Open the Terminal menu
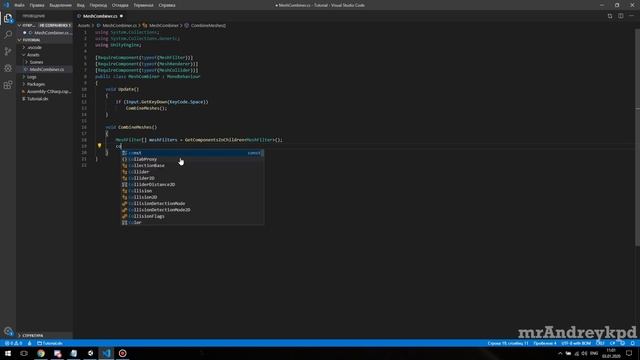Image resolution: width=640 pixels, height=360 pixels. 143,5
